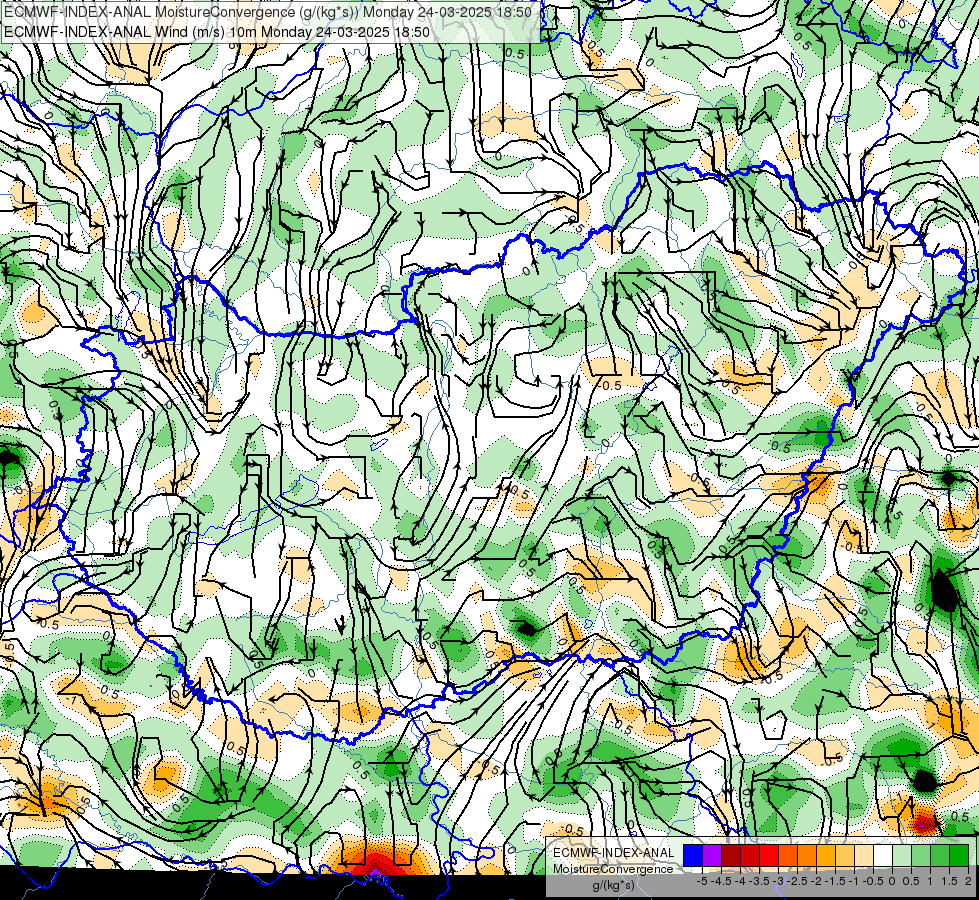979x900 pixels.
Task: Click the blue legend swatch below -5
Action: coord(693,856)
